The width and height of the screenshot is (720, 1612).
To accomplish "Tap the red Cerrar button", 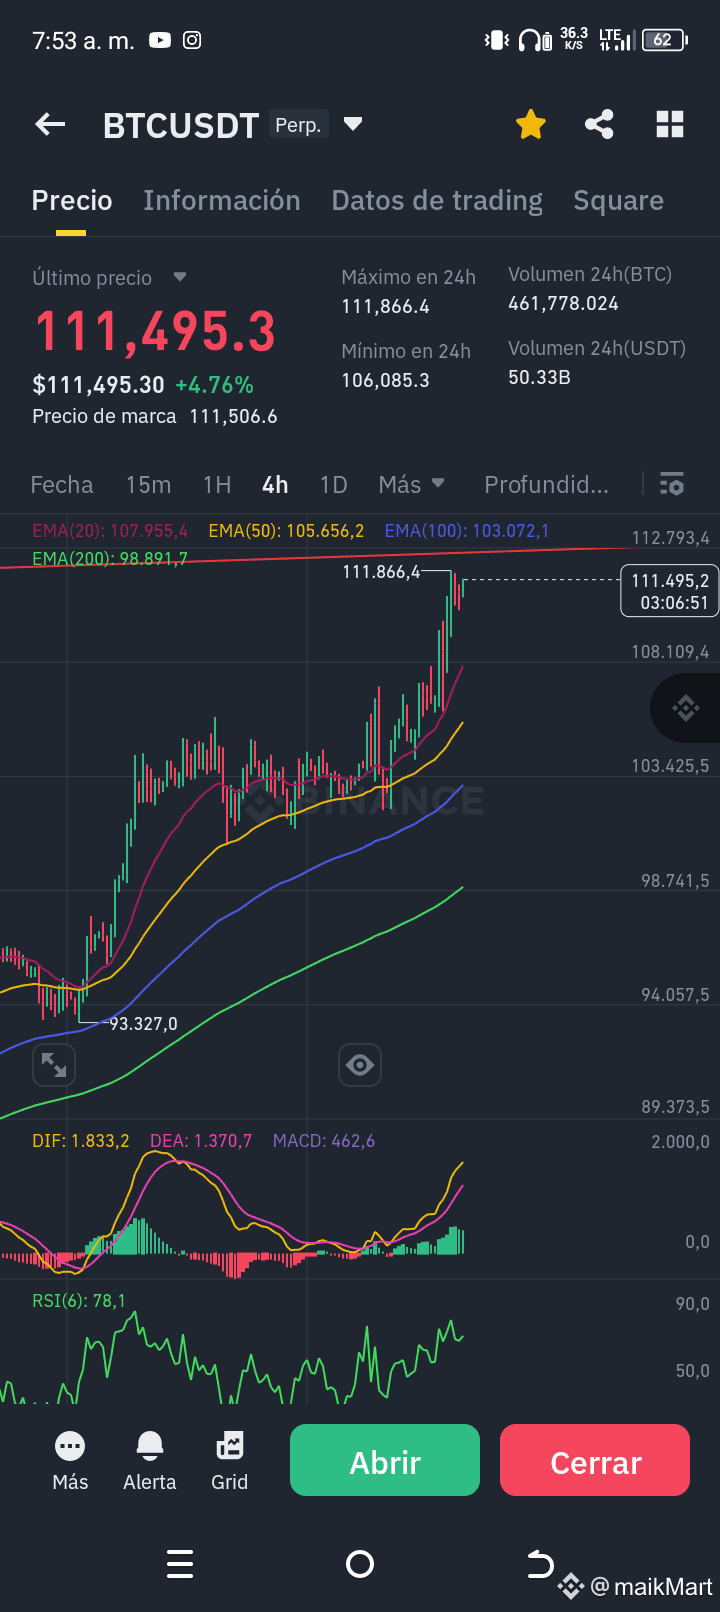I will click(595, 1460).
